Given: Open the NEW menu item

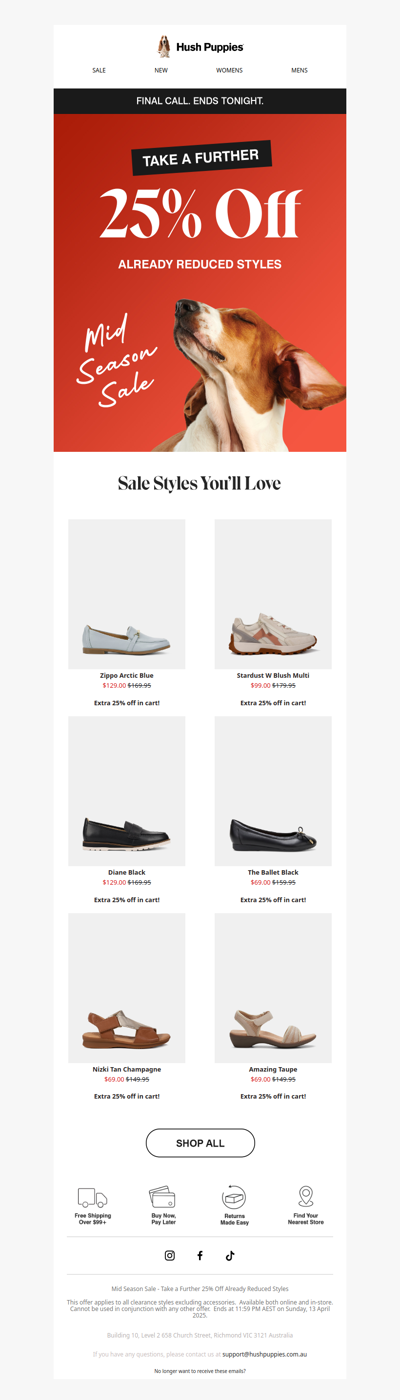Looking at the screenshot, I should 161,71.
